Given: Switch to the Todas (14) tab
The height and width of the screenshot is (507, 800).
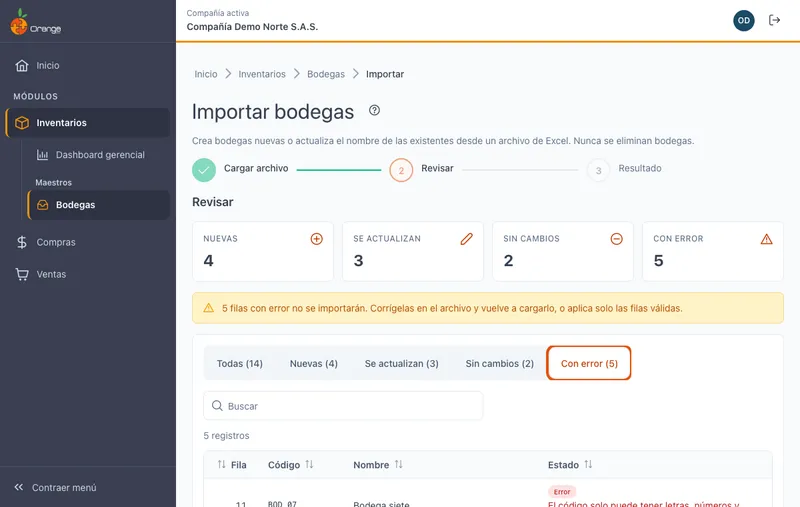Looking at the screenshot, I should pos(239,363).
